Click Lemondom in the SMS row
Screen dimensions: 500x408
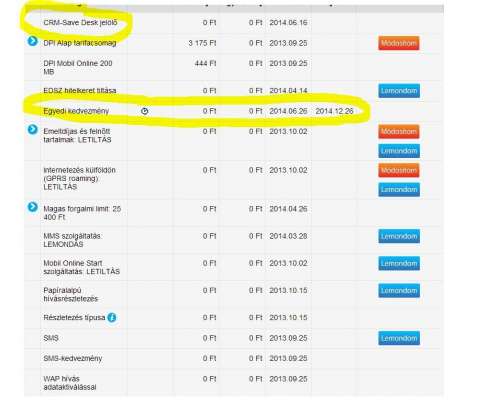point(399,338)
